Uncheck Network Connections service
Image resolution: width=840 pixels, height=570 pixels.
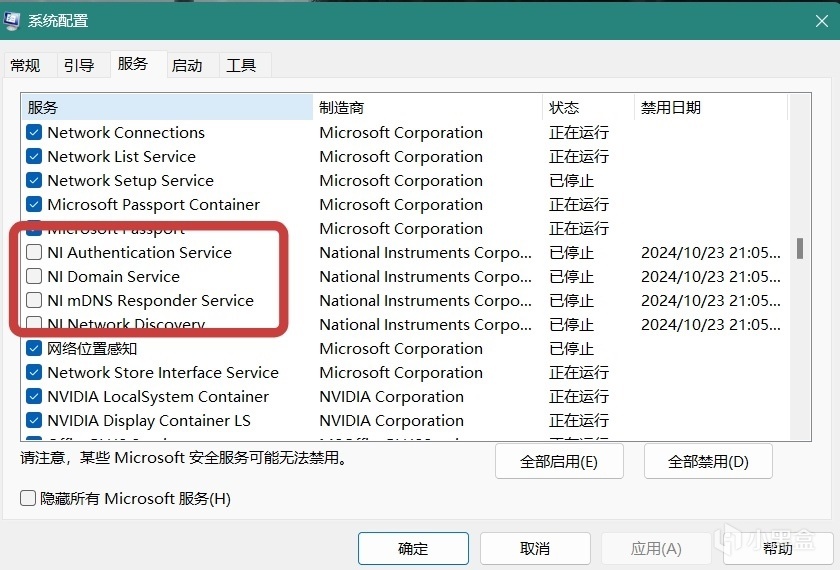click(35, 133)
